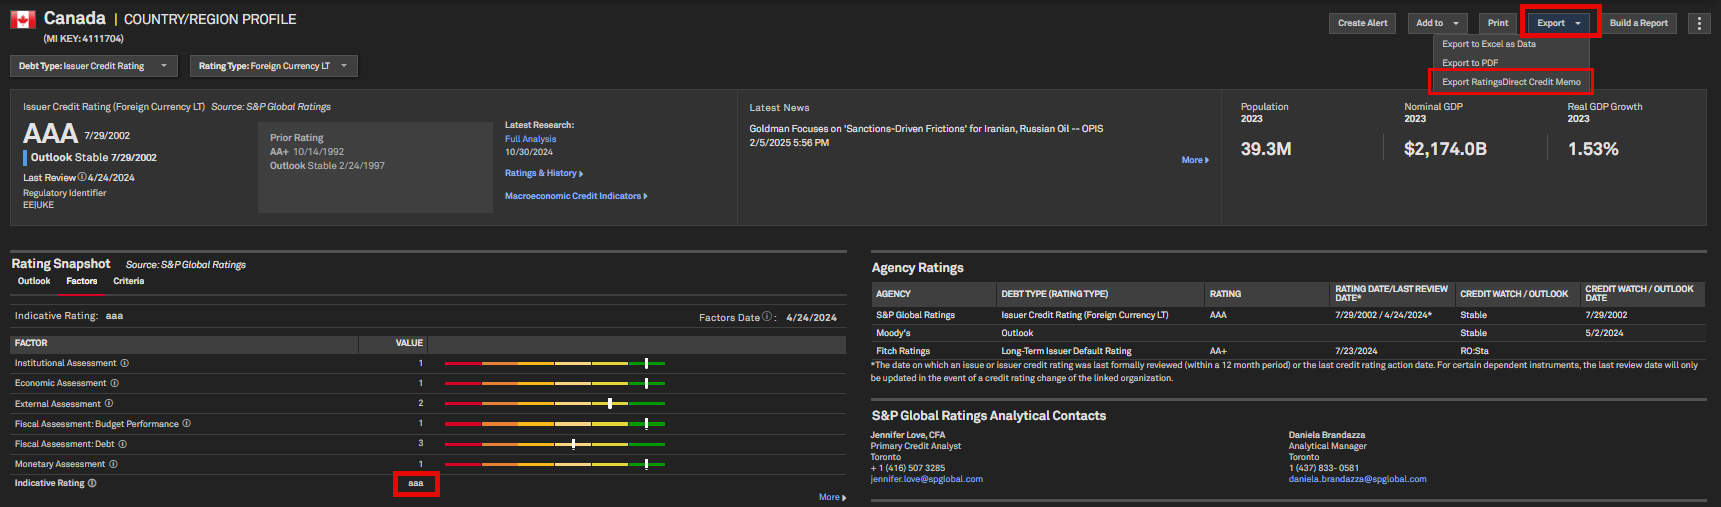Image resolution: width=1721 pixels, height=507 pixels.
Task: Open Ratings & History link
Action: click(x=544, y=173)
